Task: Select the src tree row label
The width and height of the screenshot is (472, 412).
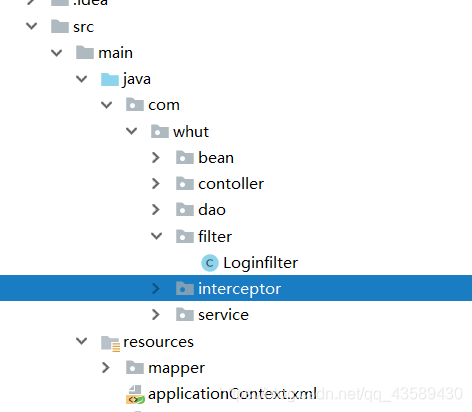Action: click(84, 27)
